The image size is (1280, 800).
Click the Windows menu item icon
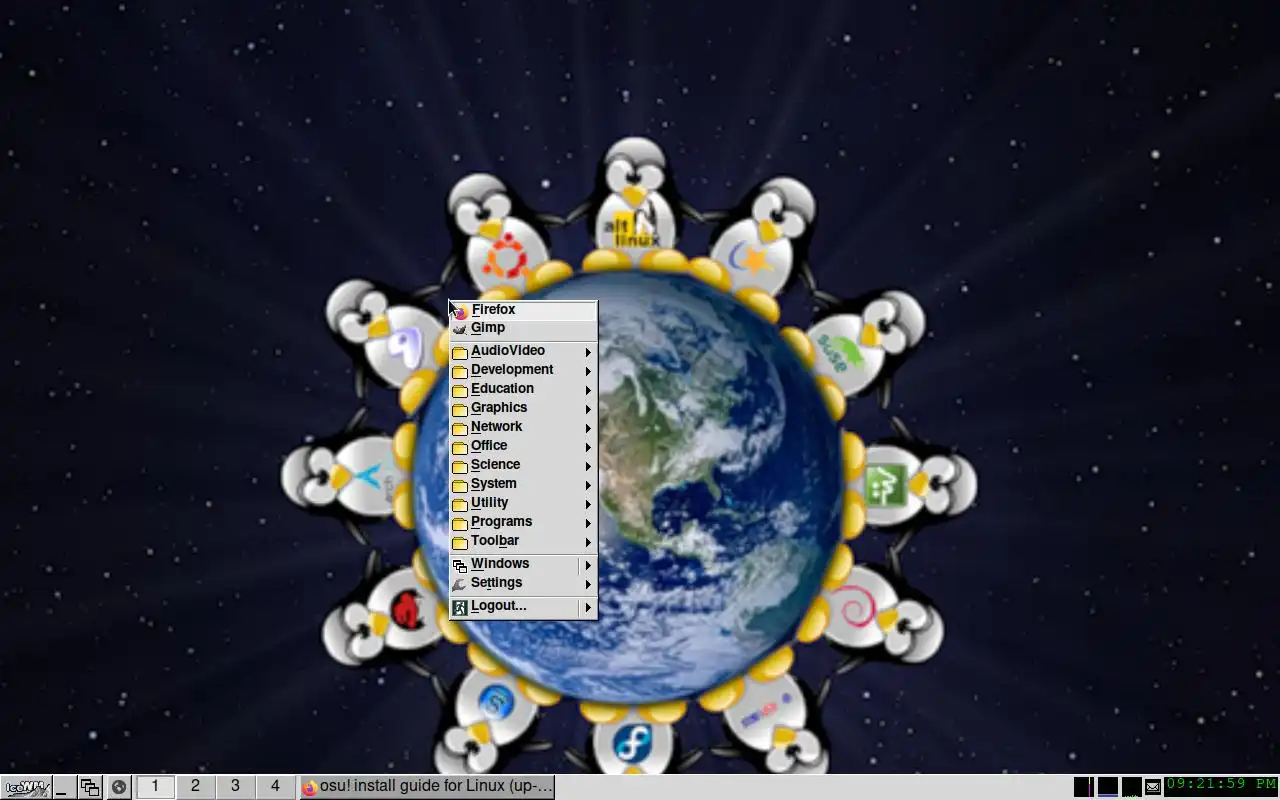click(460, 565)
